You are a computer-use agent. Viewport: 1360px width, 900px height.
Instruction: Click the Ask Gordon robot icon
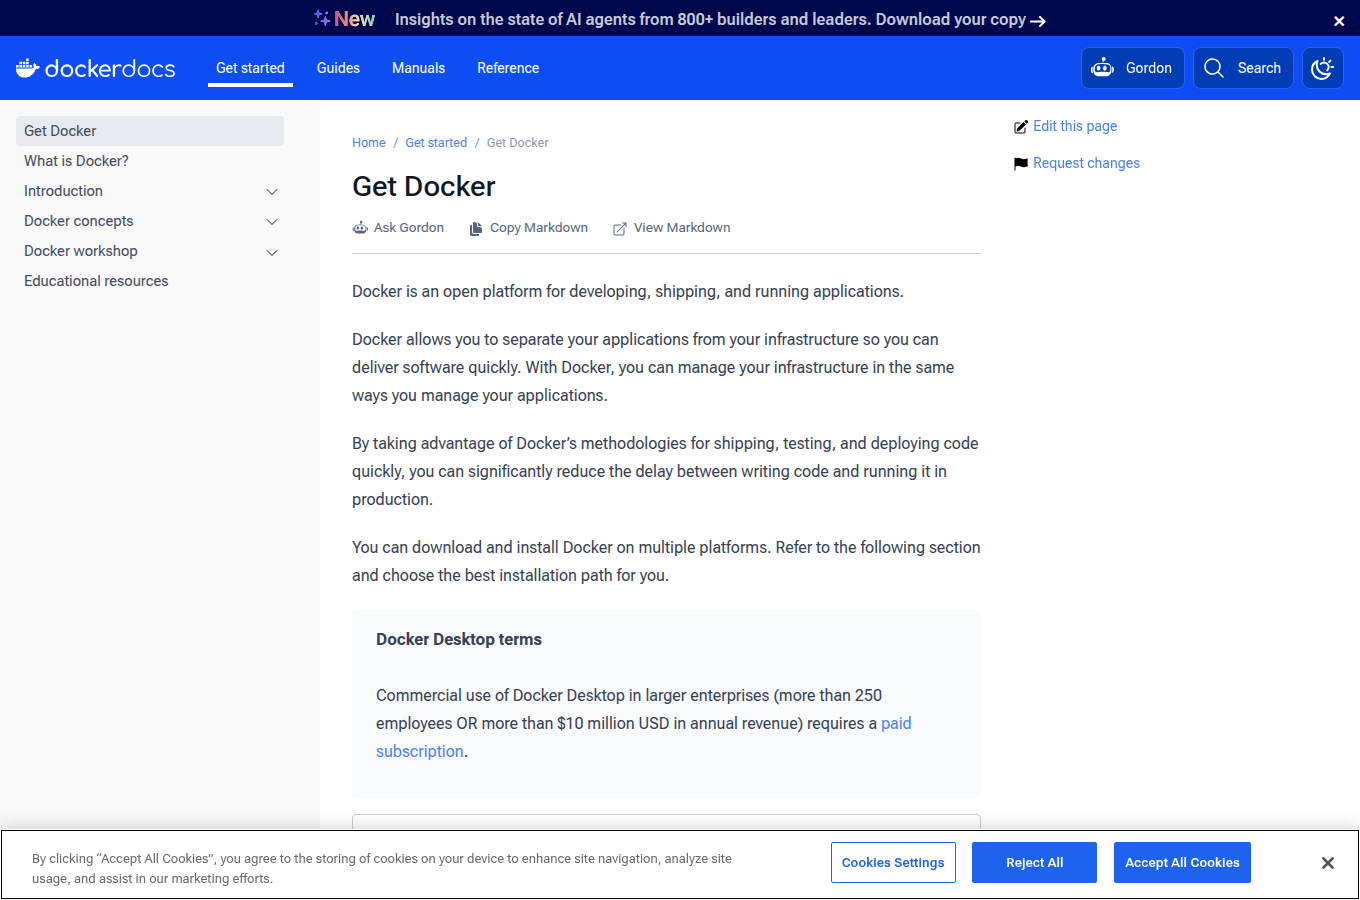[360, 228]
